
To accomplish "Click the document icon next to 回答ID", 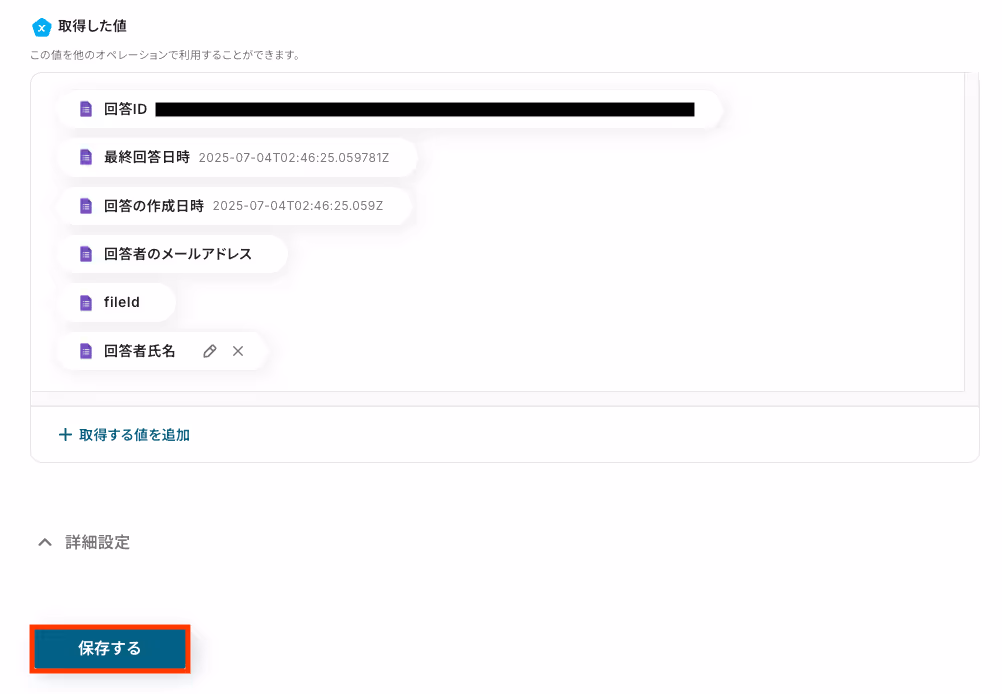I will coord(86,109).
